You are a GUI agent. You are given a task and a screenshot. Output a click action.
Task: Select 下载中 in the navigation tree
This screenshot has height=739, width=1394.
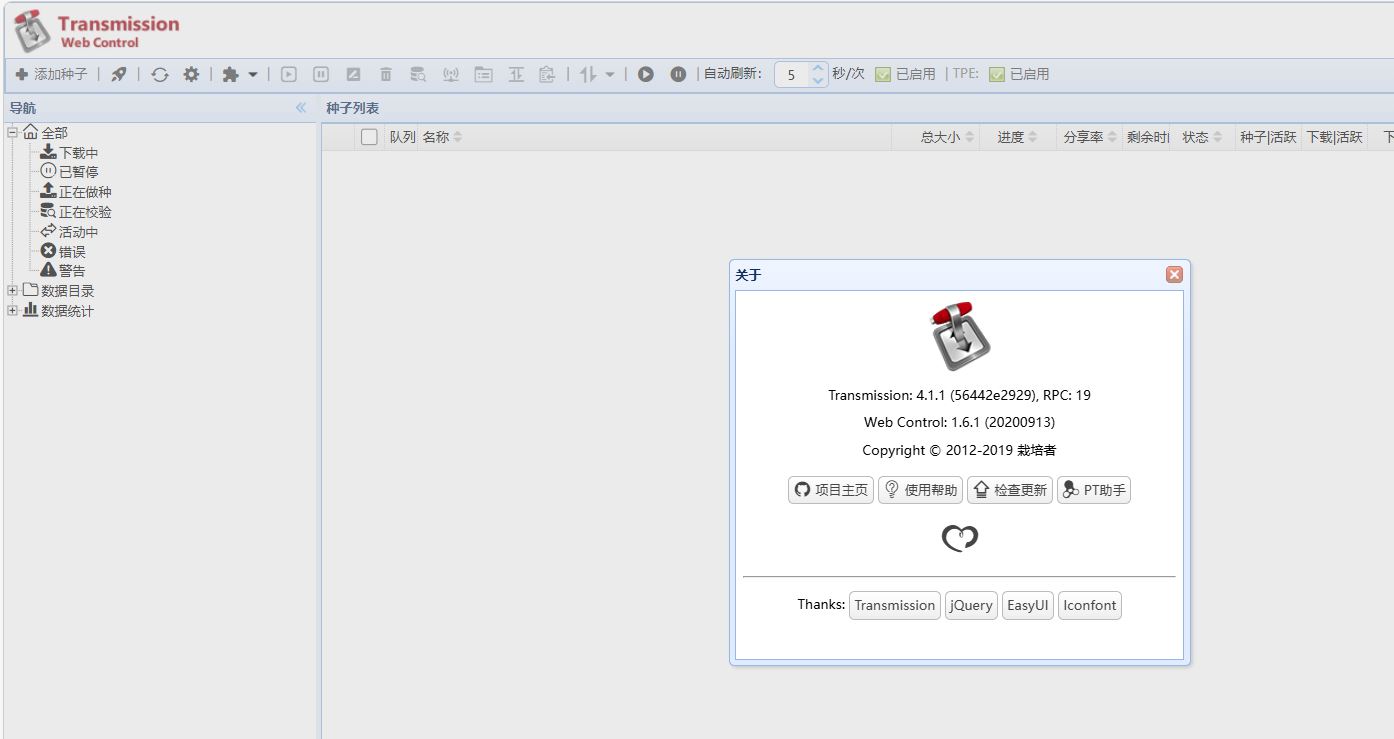[78, 153]
